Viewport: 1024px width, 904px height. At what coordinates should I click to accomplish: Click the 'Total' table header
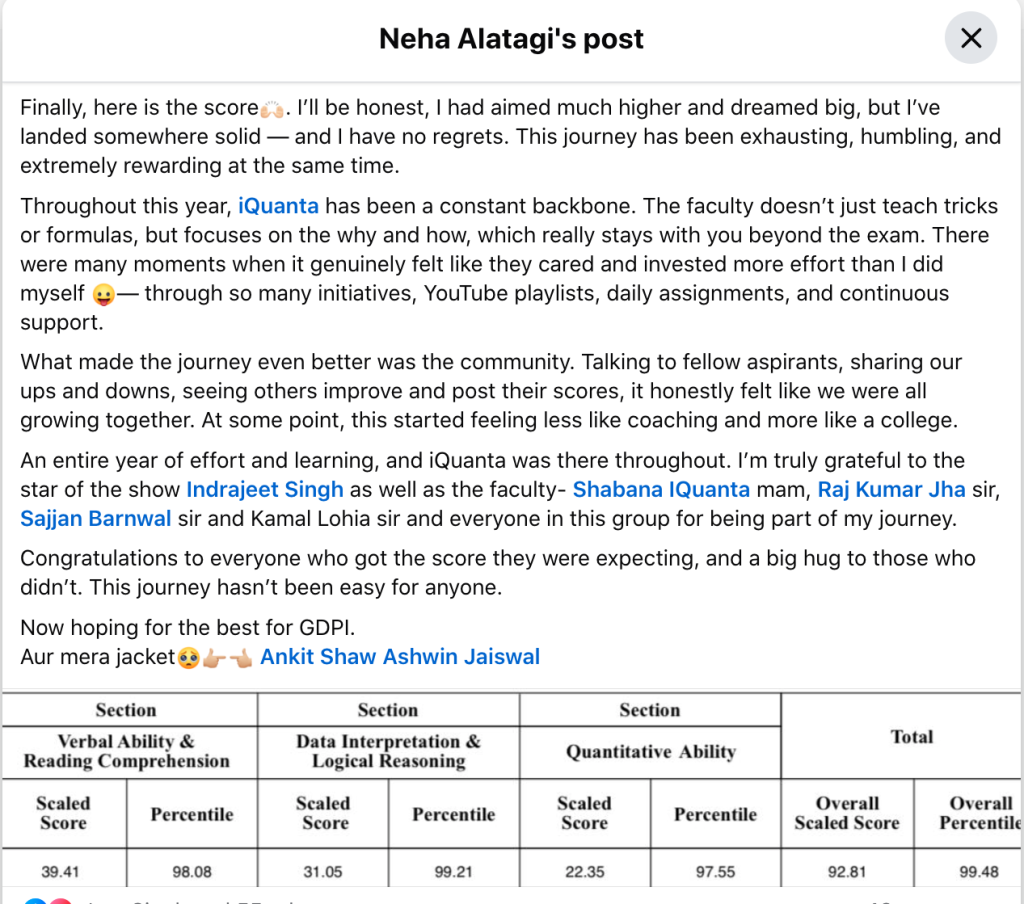tap(911, 737)
